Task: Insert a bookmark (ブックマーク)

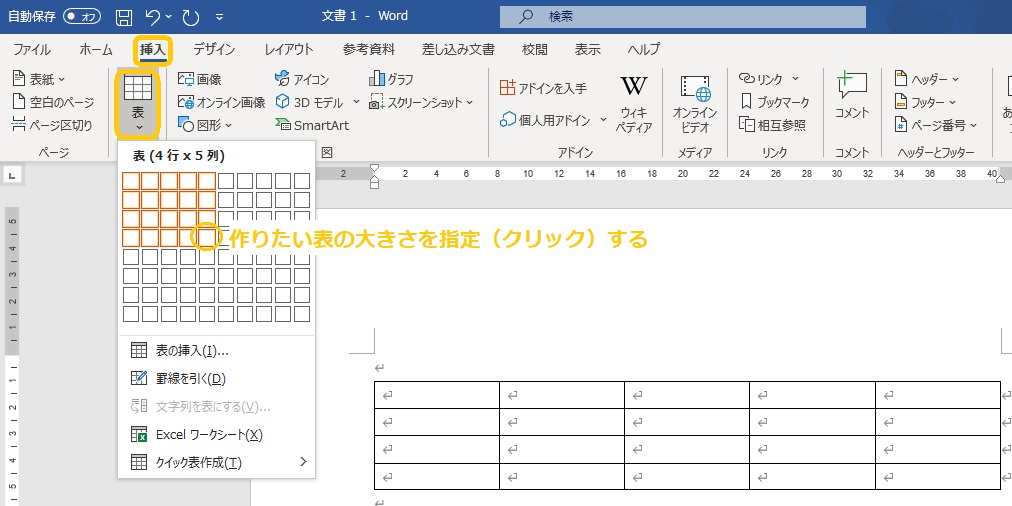Action: click(x=775, y=101)
